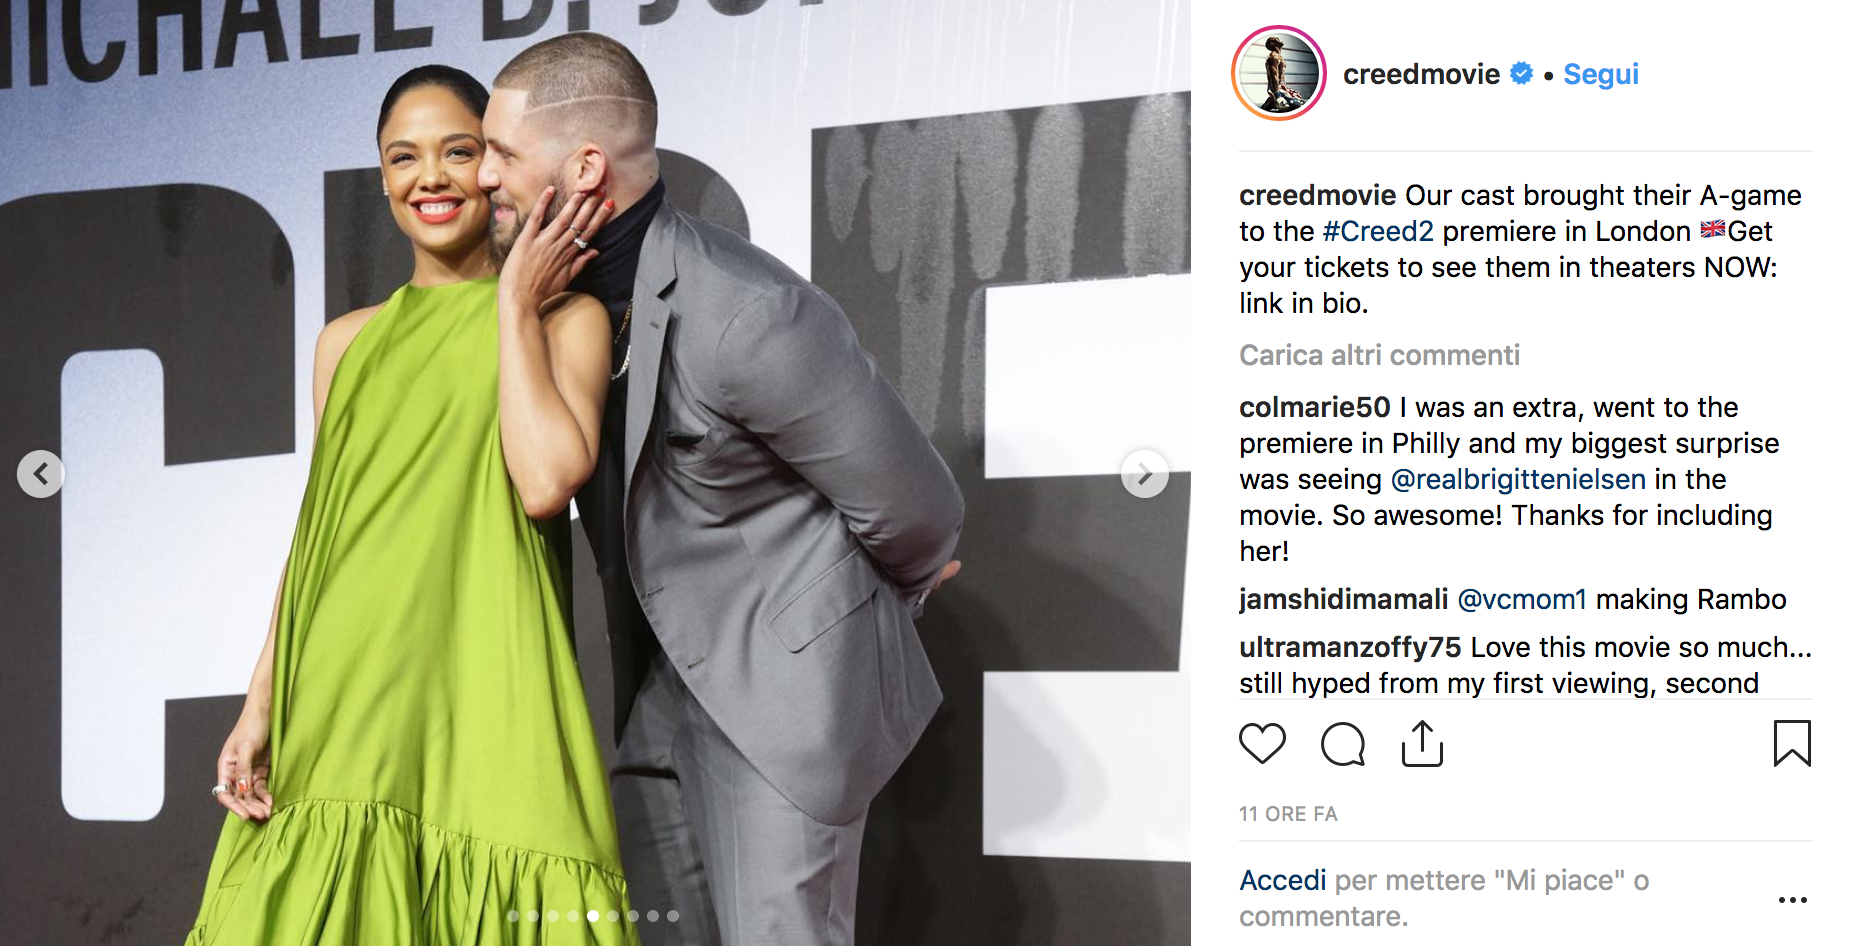Click the 11 ORE FA timestamp
The image size is (1856, 946).
pyautogui.click(x=1288, y=814)
